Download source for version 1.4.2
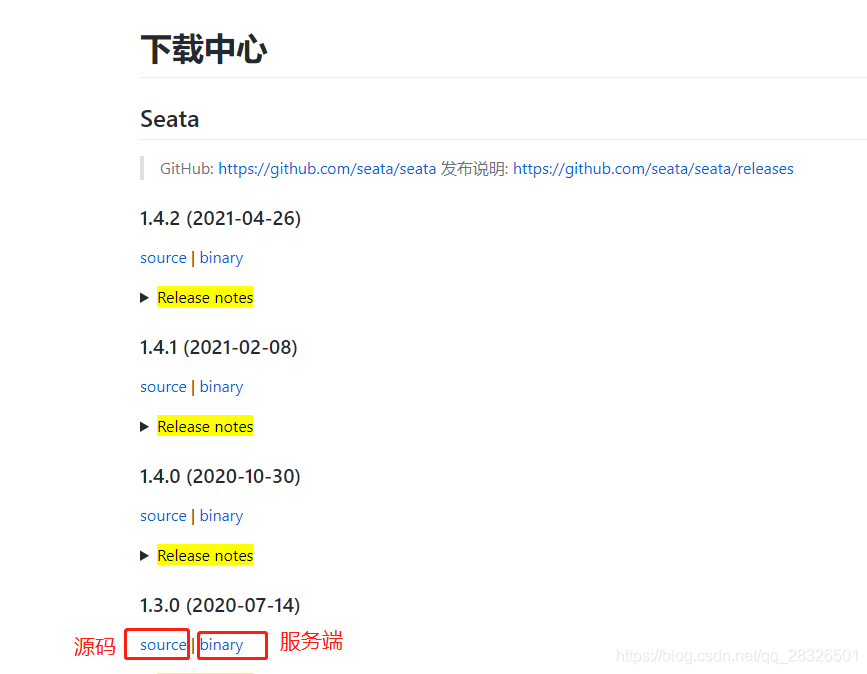The height and width of the screenshot is (674, 867). [163, 258]
